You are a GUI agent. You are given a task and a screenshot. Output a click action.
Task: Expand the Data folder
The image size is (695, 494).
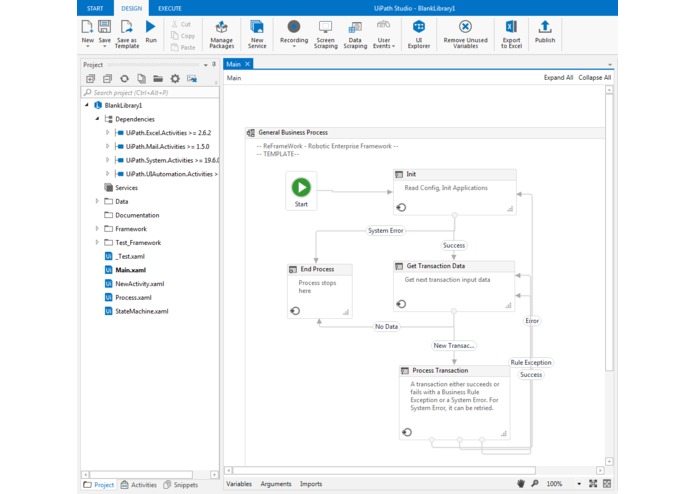click(97, 201)
